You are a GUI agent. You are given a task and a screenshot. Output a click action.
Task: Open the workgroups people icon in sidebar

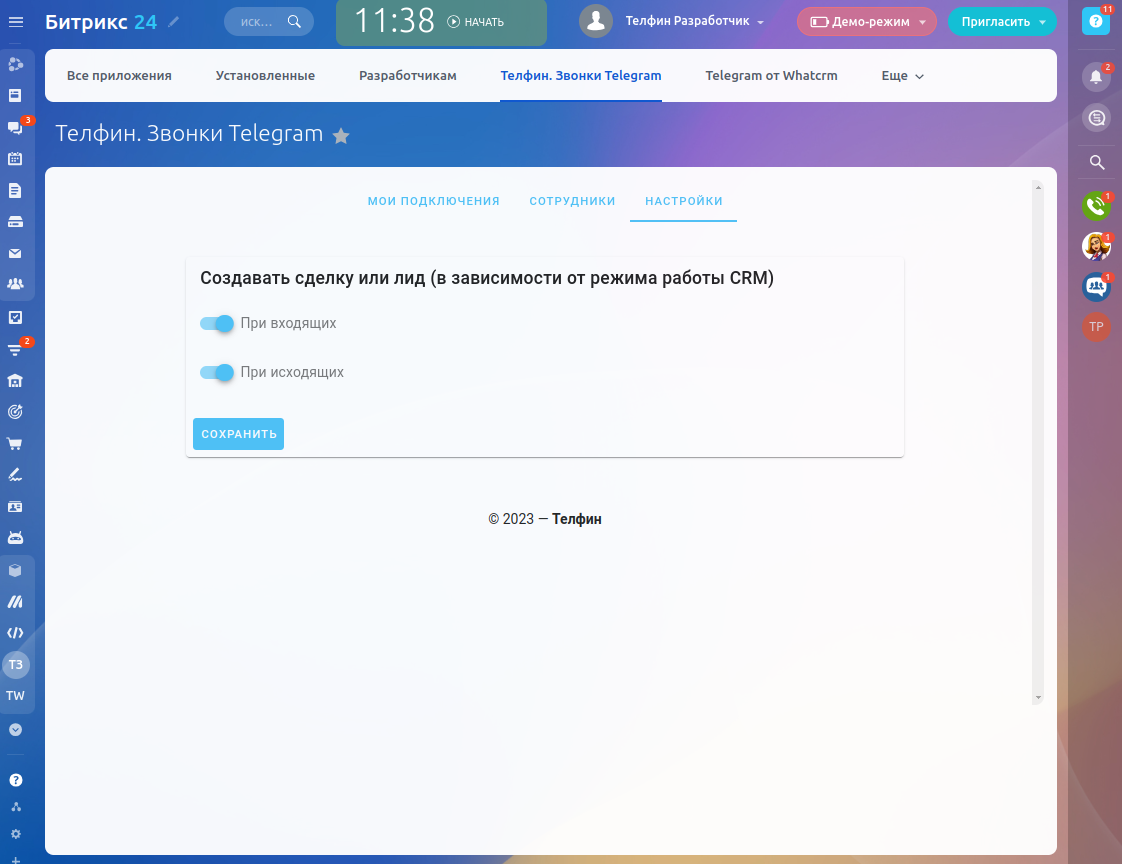click(x=15, y=284)
